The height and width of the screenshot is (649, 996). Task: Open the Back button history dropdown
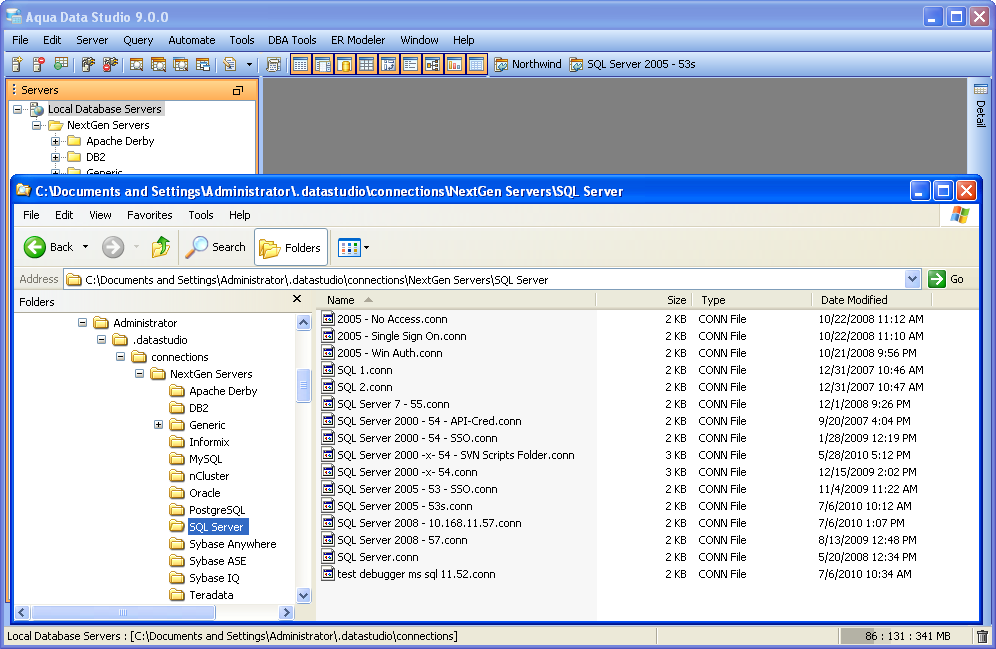(x=85, y=247)
